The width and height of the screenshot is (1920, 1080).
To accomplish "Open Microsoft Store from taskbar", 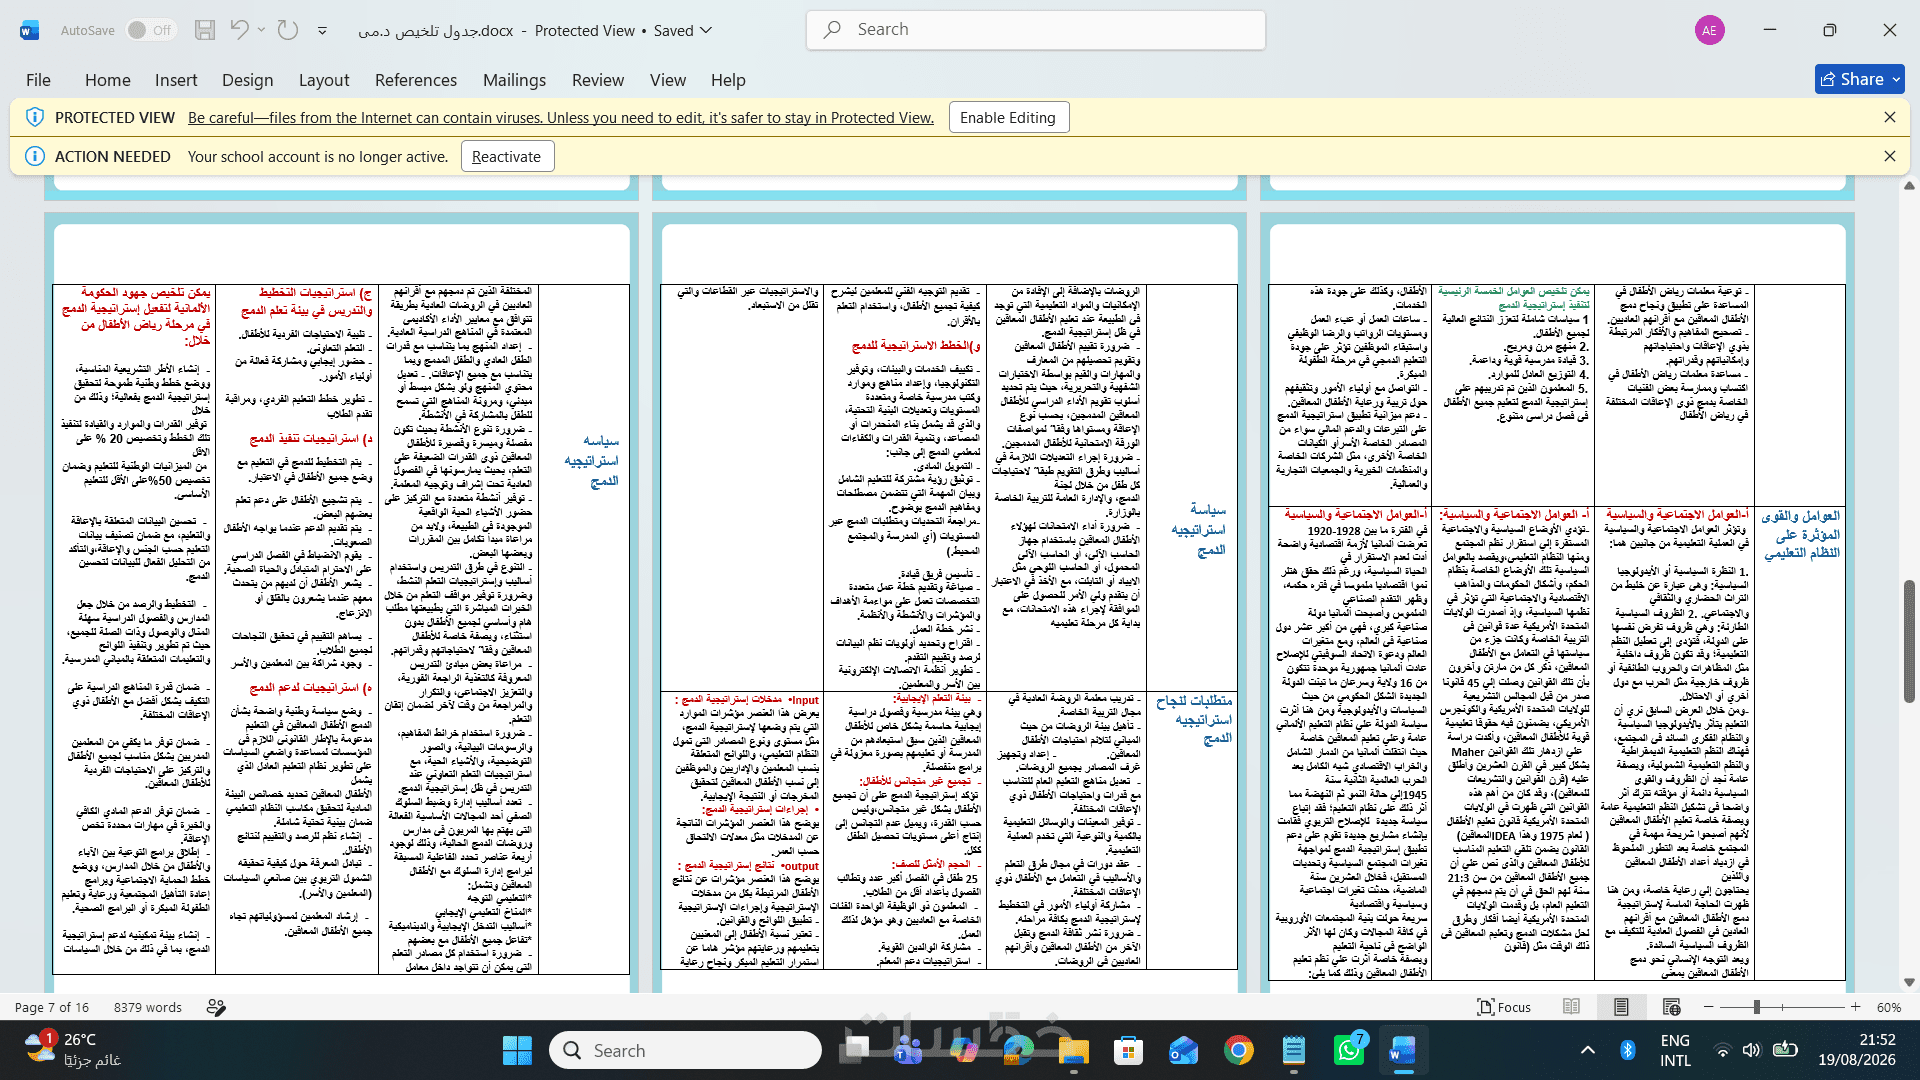I will pyautogui.click(x=1128, y=1050).
